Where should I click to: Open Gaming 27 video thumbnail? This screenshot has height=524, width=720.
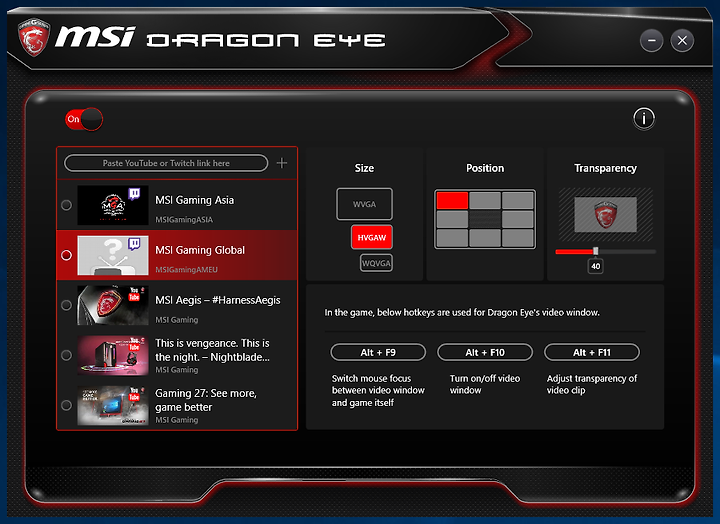click(x=113, y=406)
